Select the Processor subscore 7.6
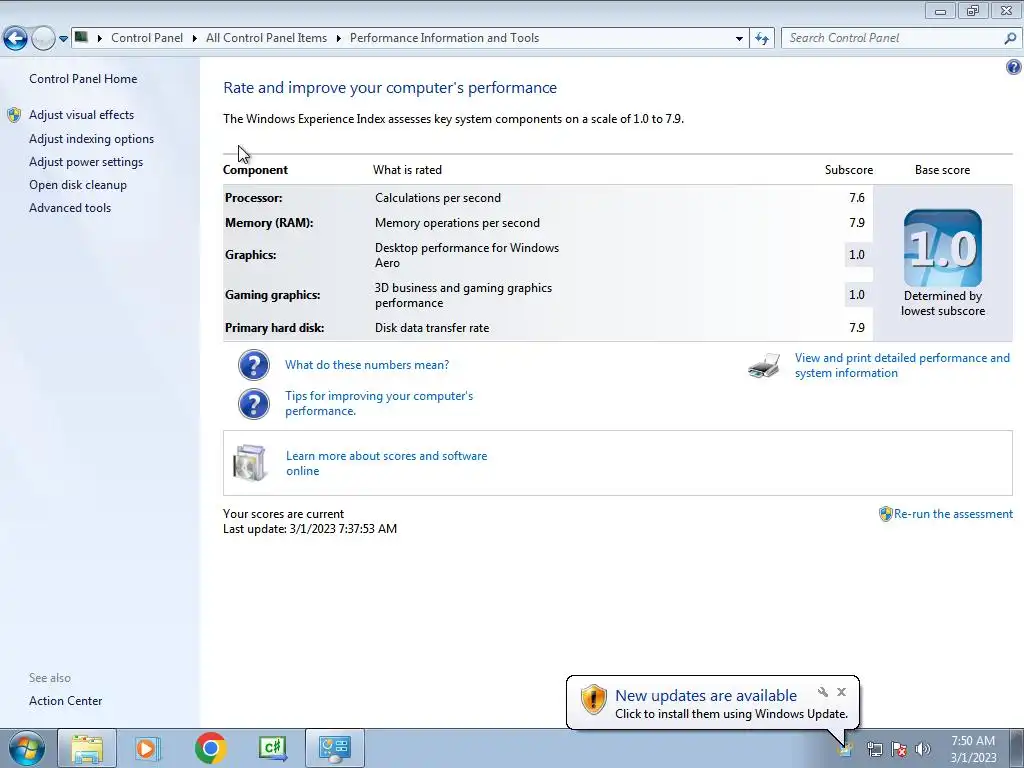 (x=857, y=198)
